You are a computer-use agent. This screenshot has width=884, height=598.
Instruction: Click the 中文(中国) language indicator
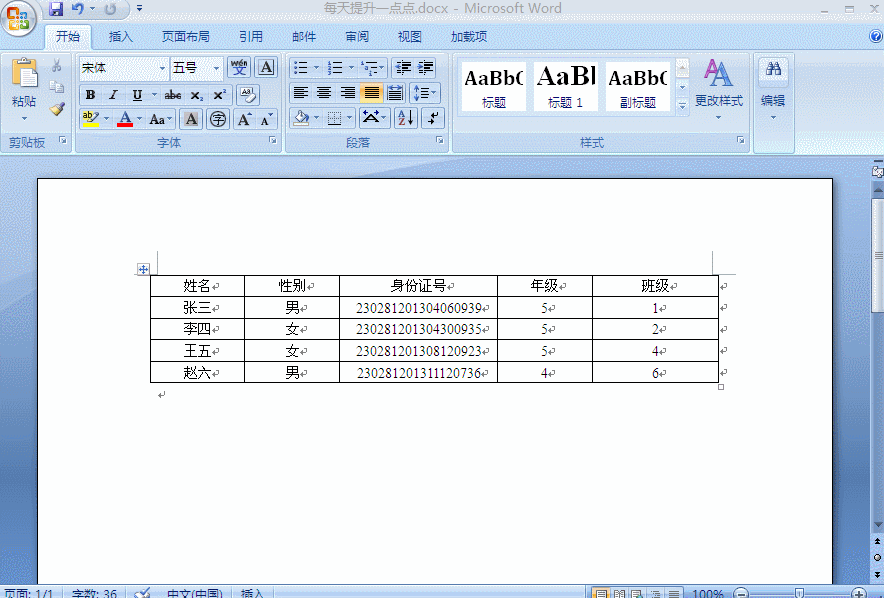[195, 593]
